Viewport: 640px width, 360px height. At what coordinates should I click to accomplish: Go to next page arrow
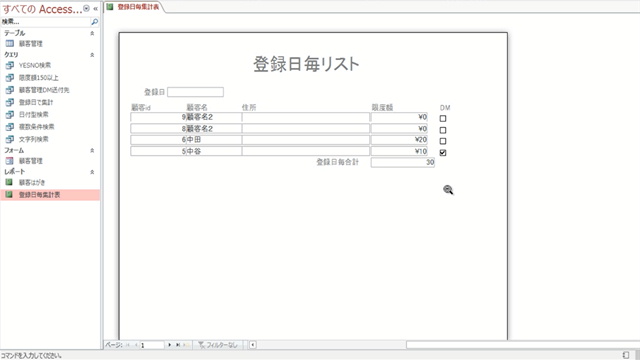point(170,345)
